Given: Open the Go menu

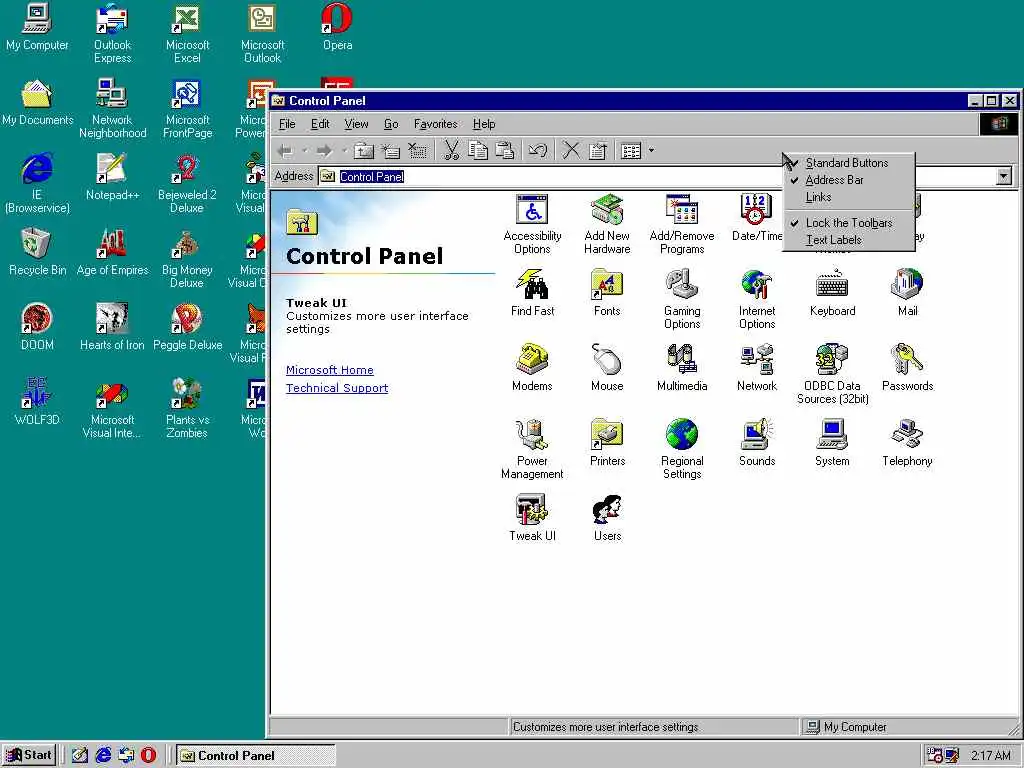Looking at the screenshot, I should 391,124.
